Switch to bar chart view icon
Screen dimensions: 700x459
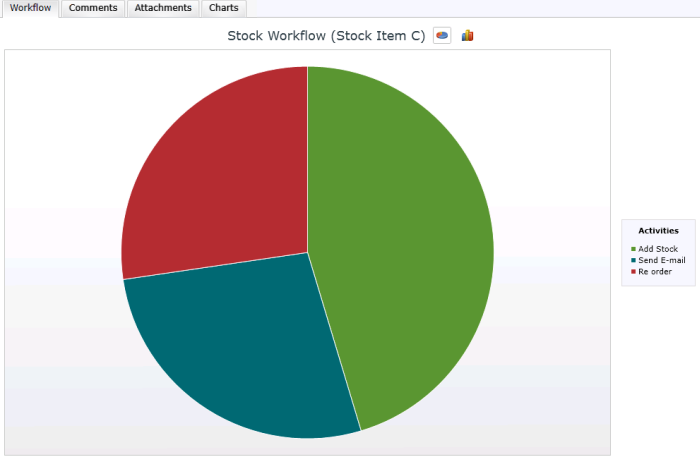pyautogui.click(x=467, y=35)
